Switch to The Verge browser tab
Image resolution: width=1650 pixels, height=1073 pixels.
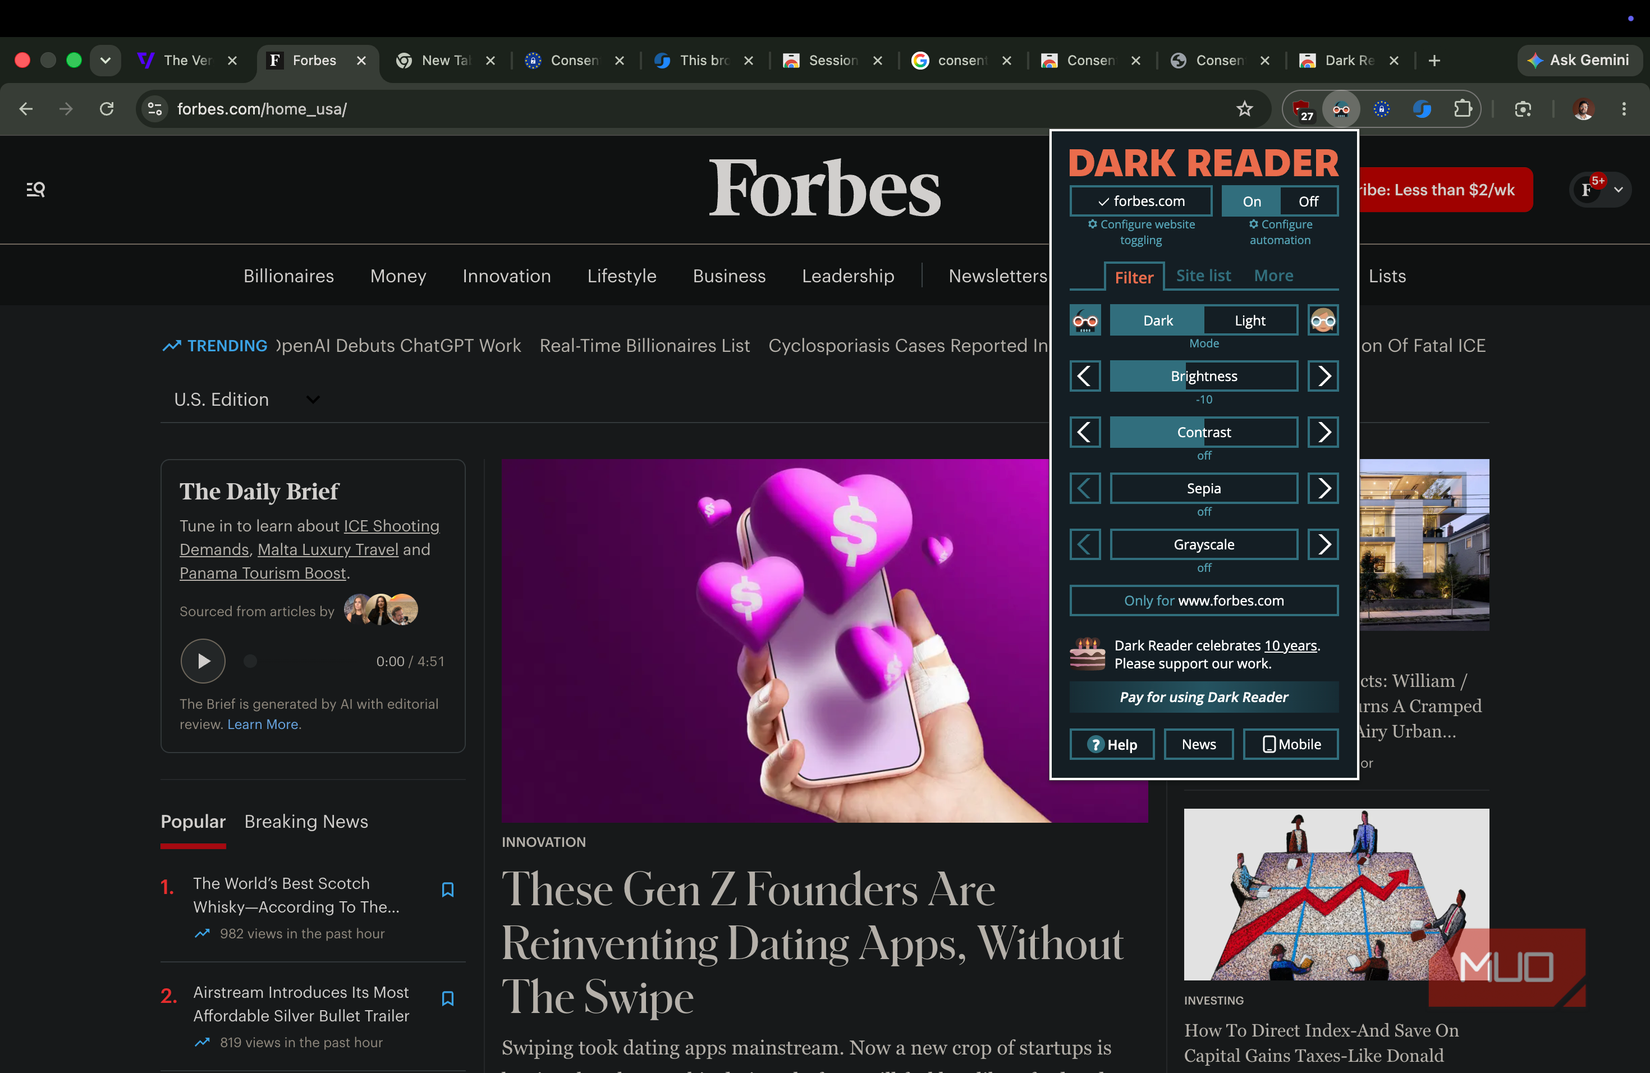188,61
